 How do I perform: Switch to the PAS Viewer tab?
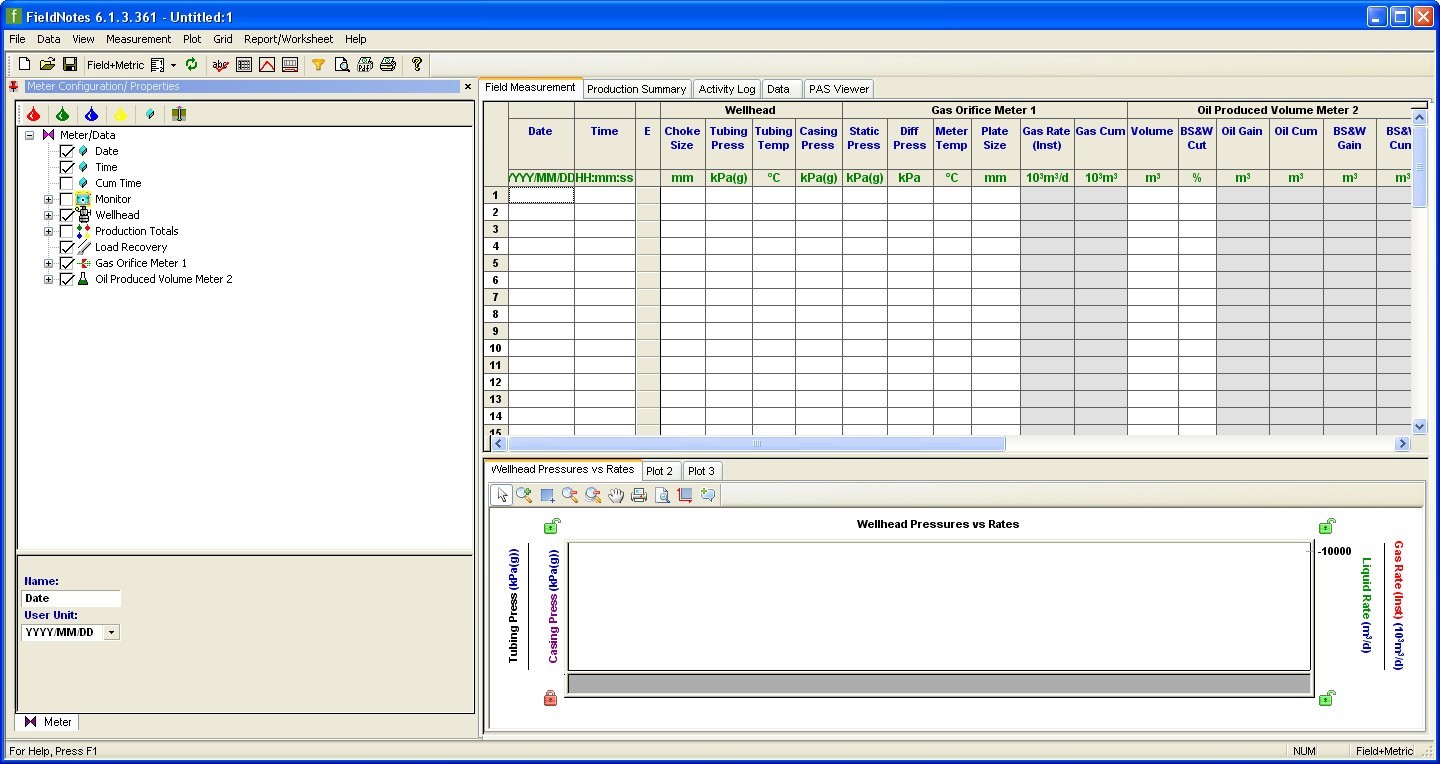pos(839,89)
